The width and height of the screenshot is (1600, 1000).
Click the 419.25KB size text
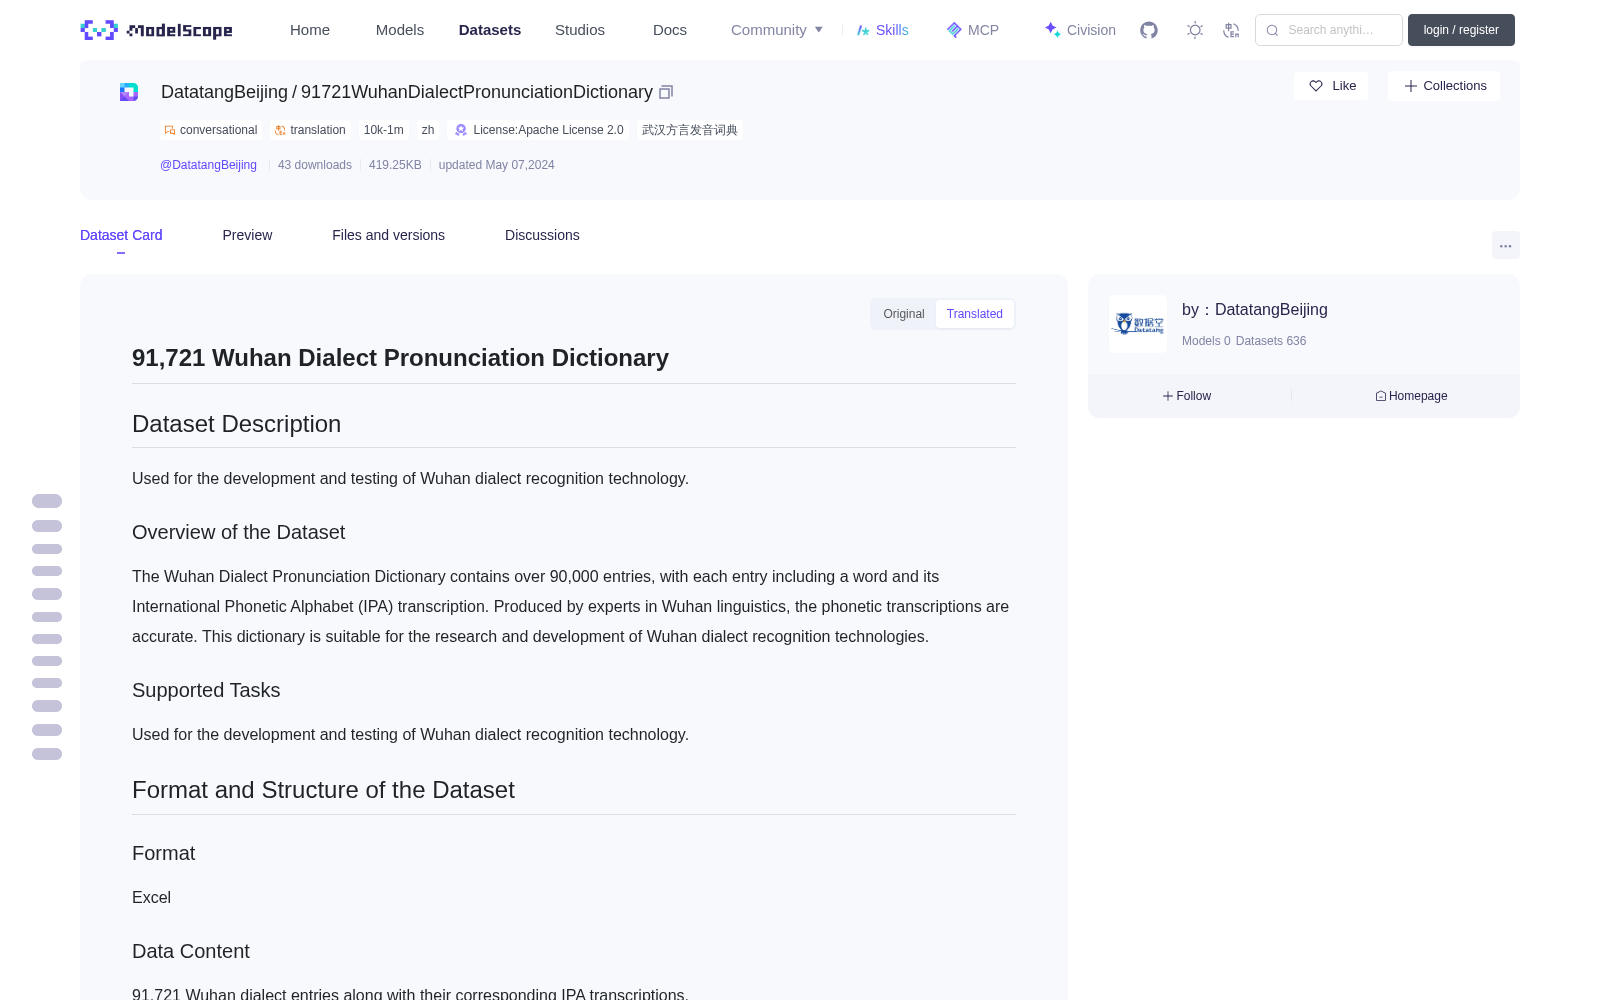(395, 165)
